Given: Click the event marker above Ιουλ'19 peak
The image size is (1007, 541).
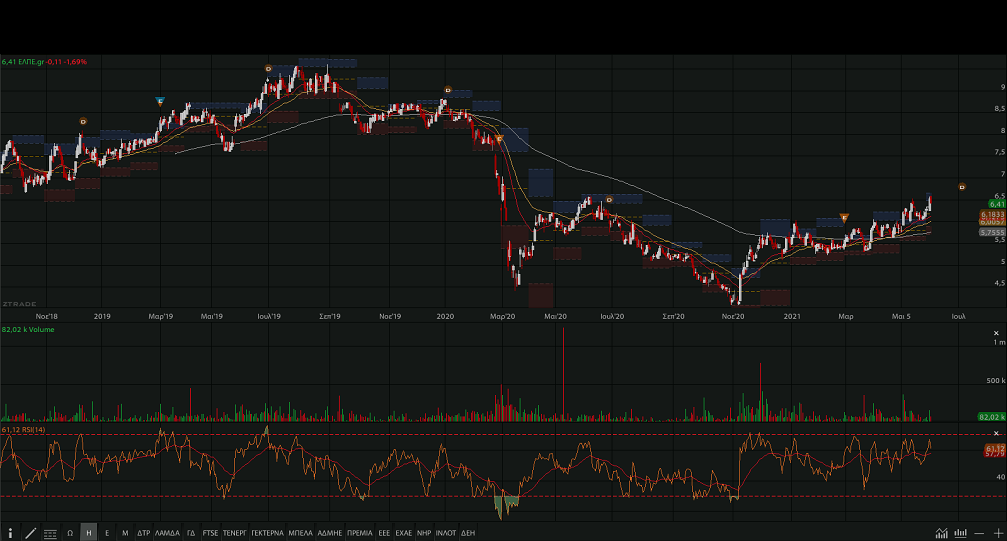Looking at the screenshot, I should point(268,68).
